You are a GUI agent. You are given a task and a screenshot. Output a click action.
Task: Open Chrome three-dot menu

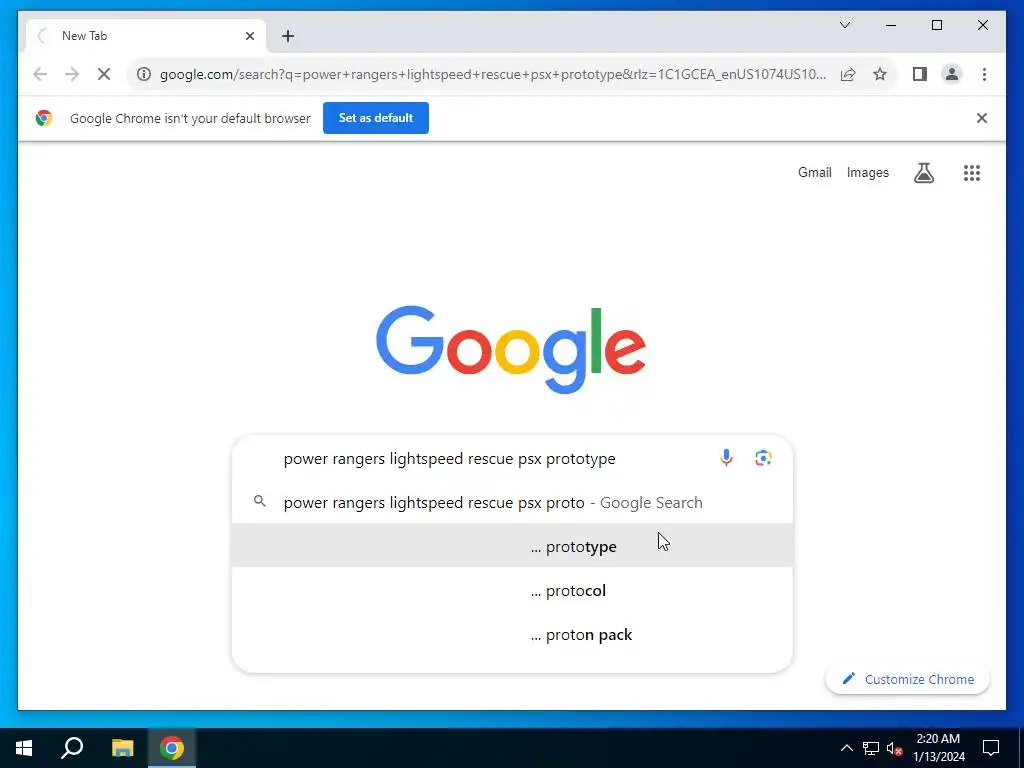coord(984,74)
